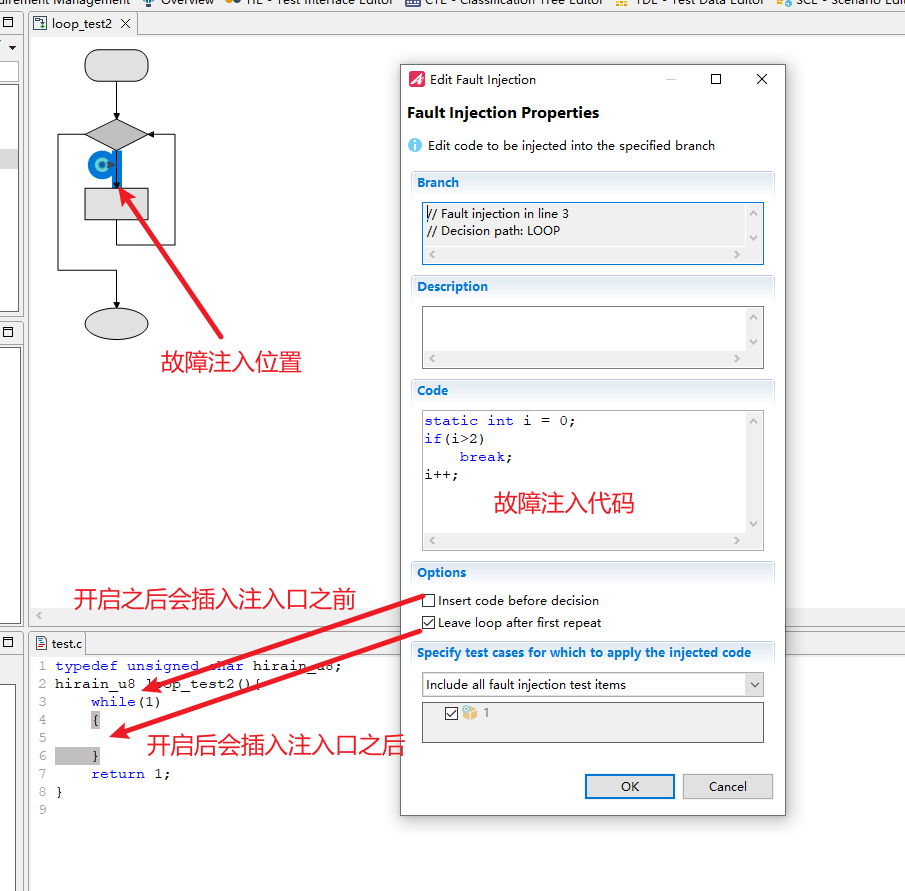Click 'Specify test cases for which' section header

point(584,653)
